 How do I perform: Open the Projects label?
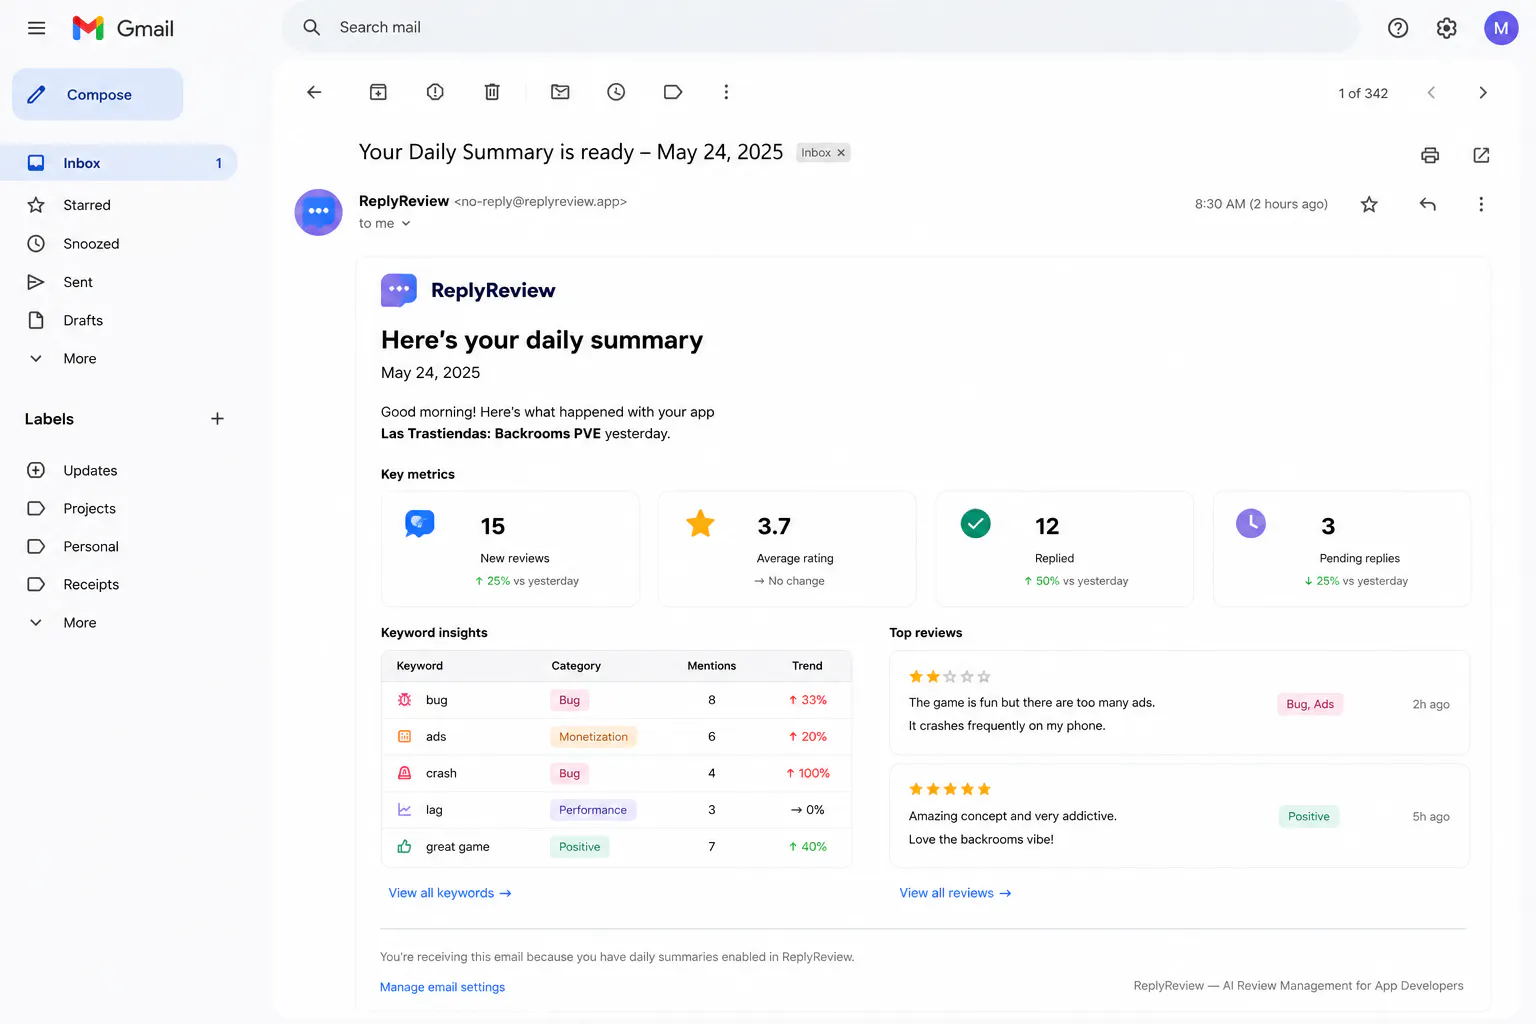pyautogui.click(x=89, y=509)
